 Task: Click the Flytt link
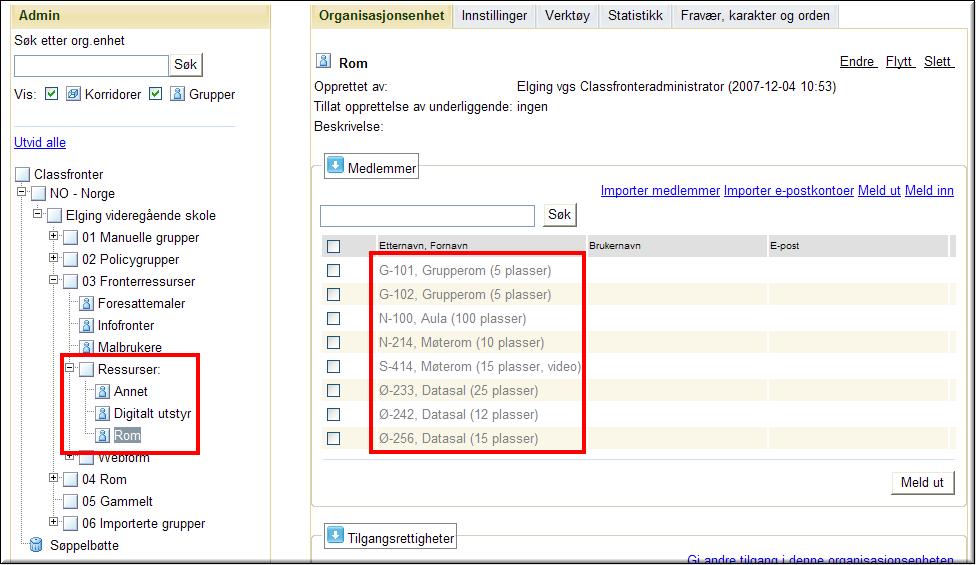point(899,62)
